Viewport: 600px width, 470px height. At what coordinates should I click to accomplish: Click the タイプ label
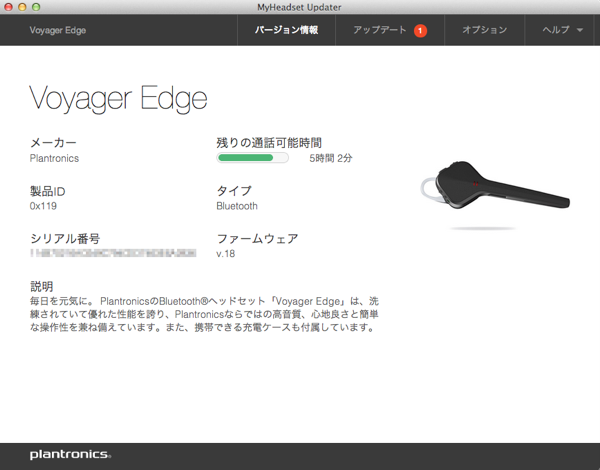tap(234, 191)
